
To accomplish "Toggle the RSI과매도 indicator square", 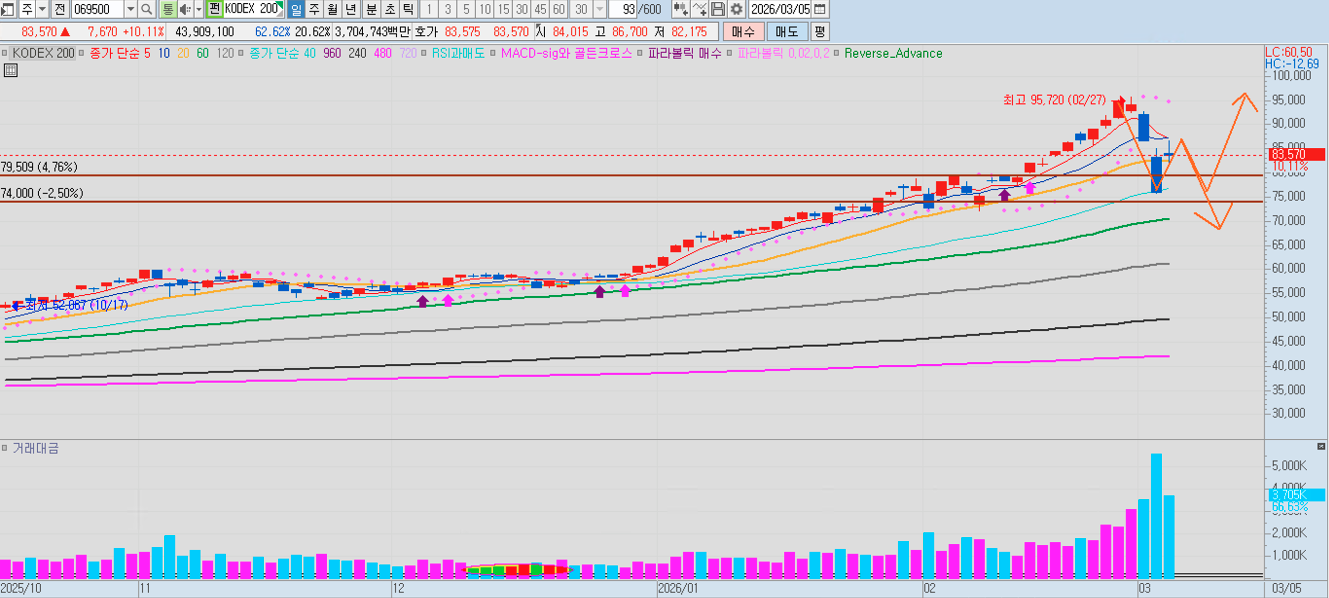I will [424, 53].
